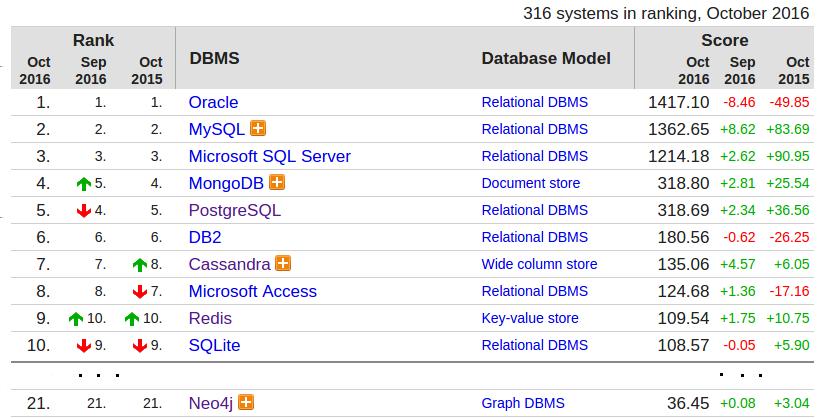The width and height of the screenshot is (828, 418).
Task: Click the plus icon beside Neo4j
Action: tap(246, 402)
